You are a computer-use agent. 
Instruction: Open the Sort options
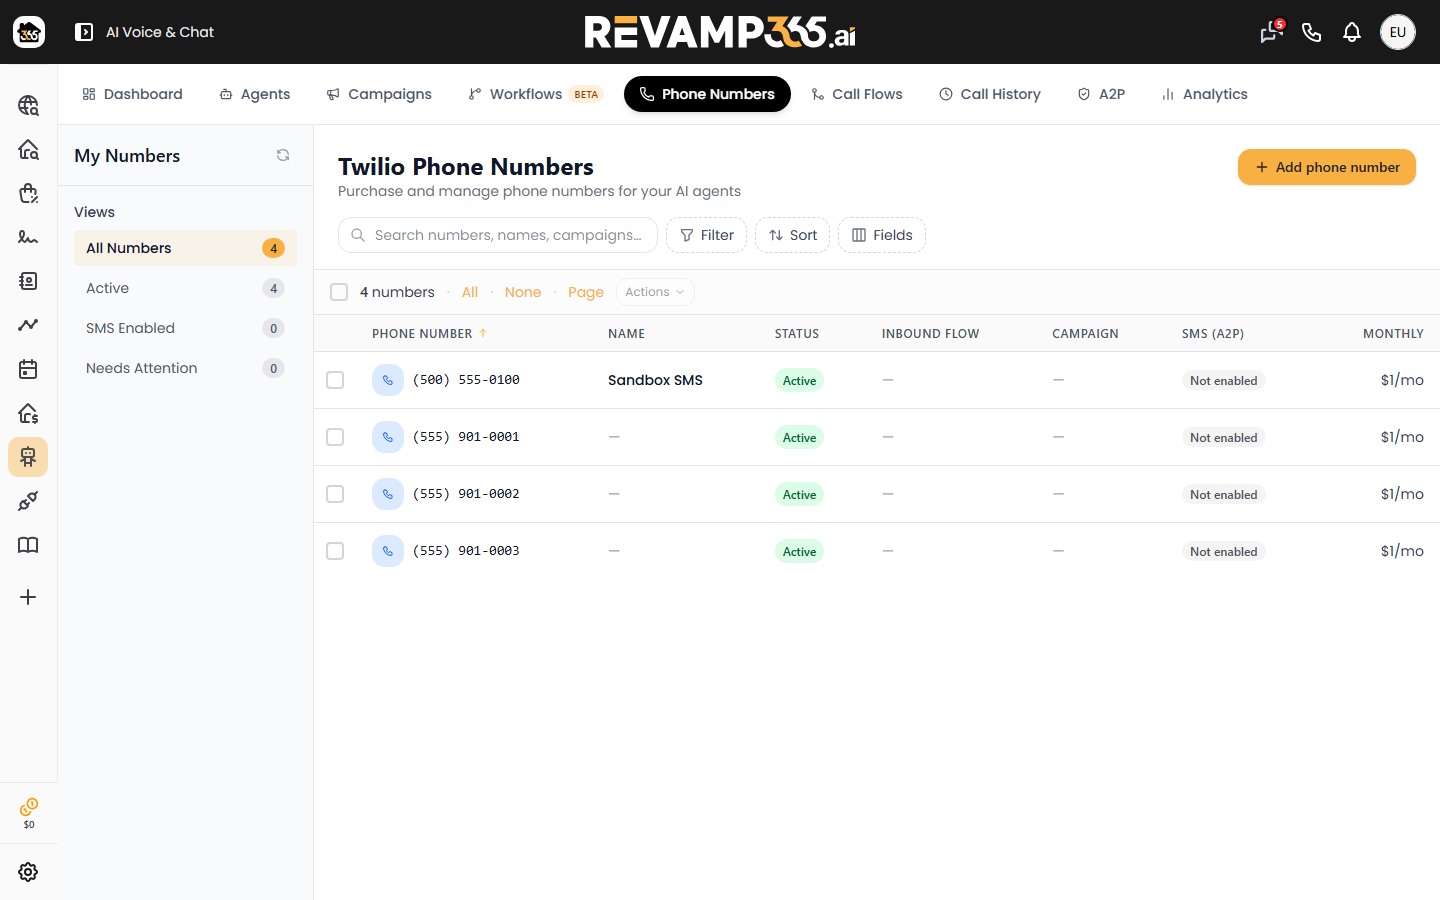coord(792,235)
